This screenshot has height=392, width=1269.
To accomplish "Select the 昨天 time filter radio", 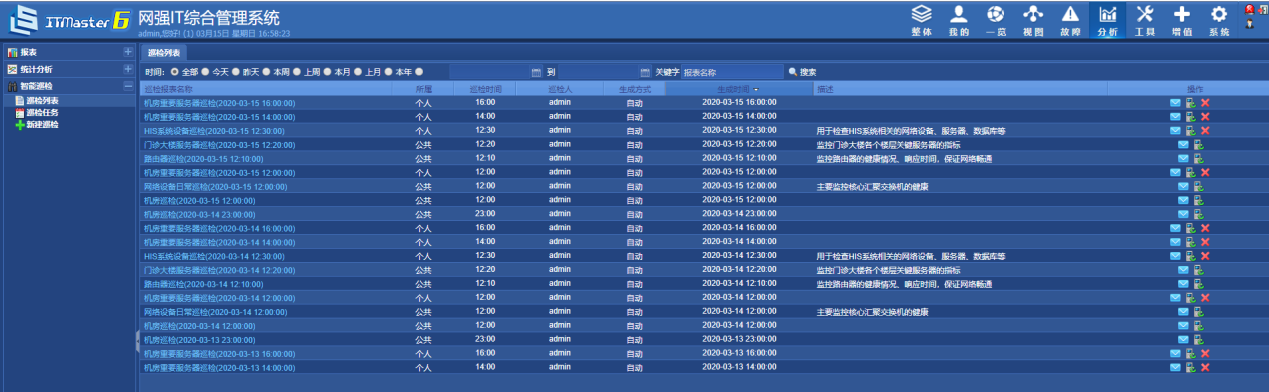I will coord(237,72).
